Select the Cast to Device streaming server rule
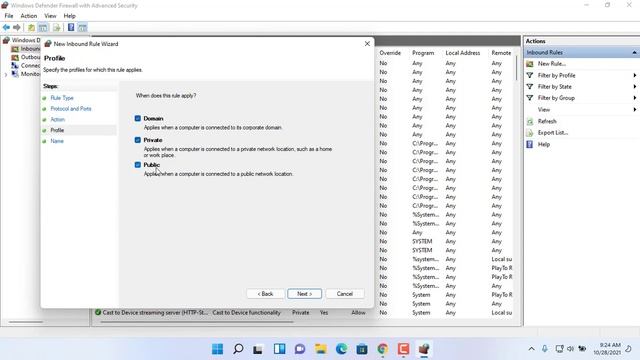640x360 pixels. [156, 313]
